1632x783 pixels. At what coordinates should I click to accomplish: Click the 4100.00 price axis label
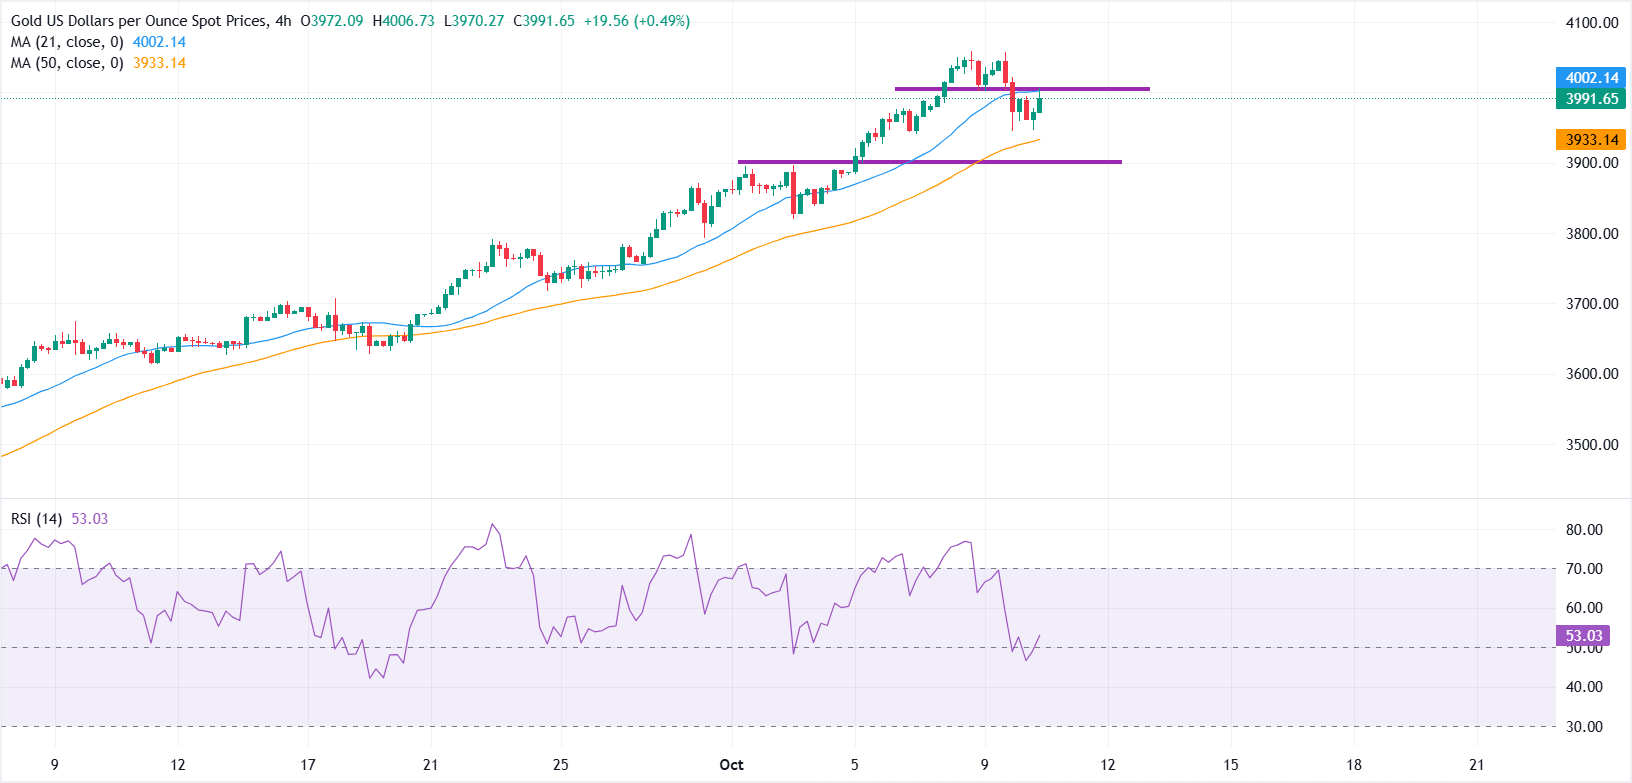(x=1592, y=23)
